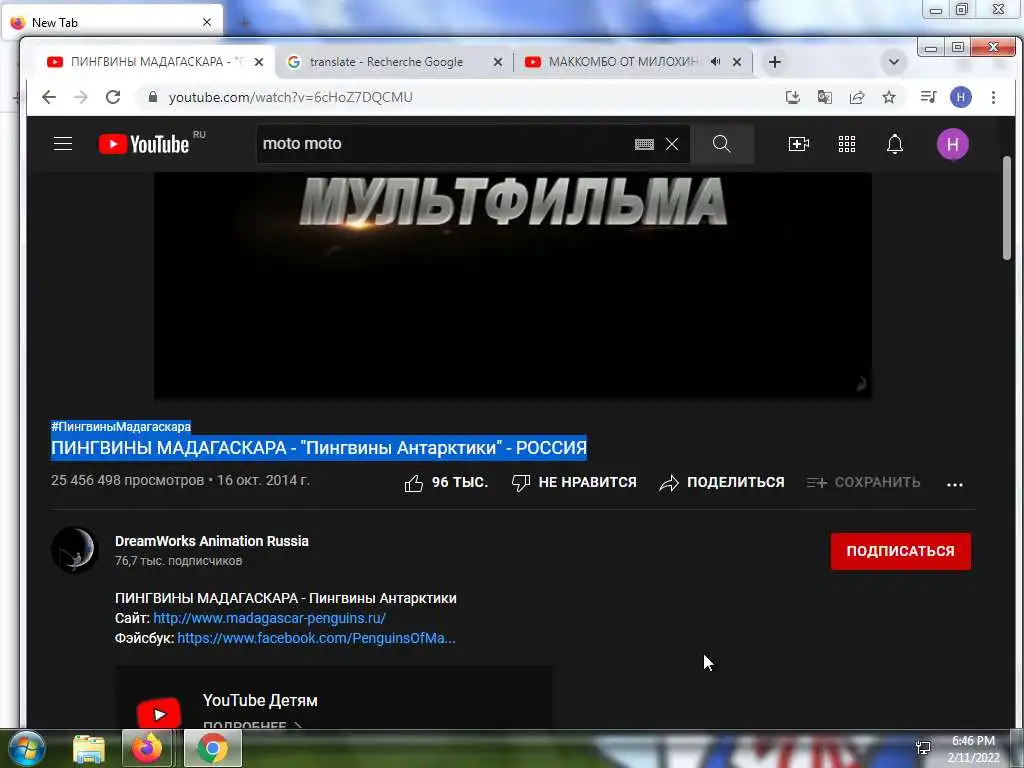This screenshot has width=1024, height=768.
Task: Share the video via ПОДЕЛИТЬСЯ
Action: (x=722, y=483)
